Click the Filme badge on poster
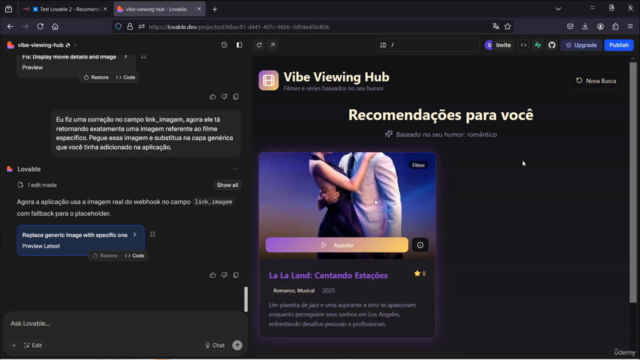 [x=418, y=165]
